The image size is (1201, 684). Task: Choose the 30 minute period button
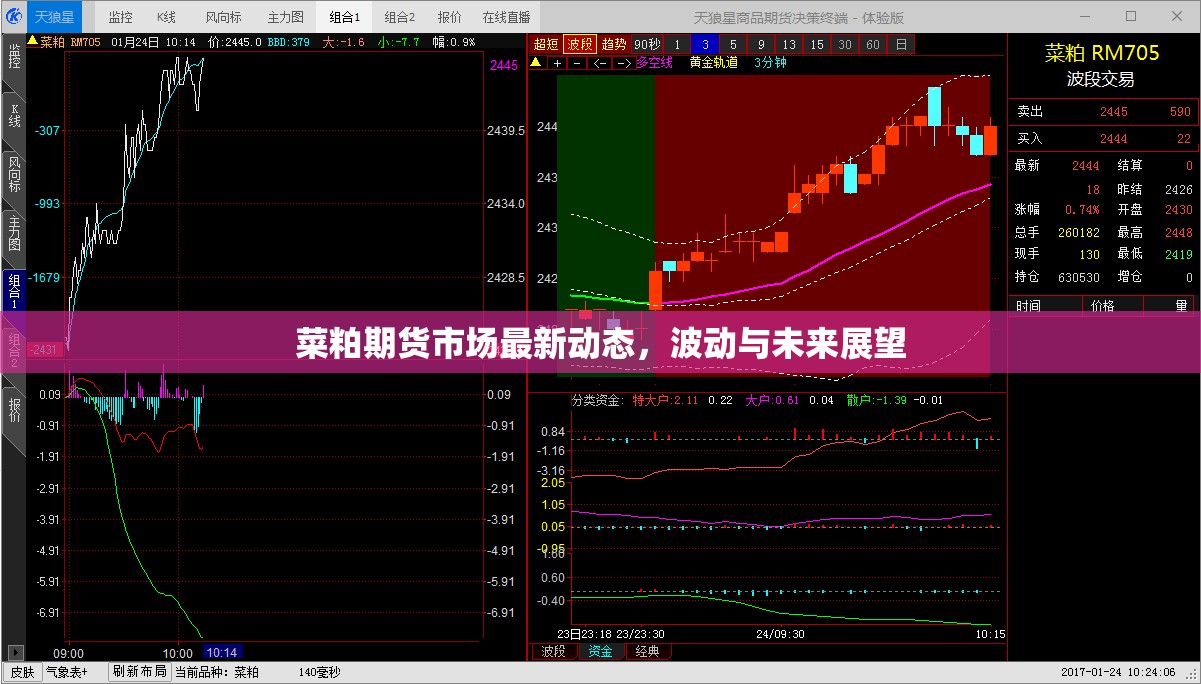point(845,44)
